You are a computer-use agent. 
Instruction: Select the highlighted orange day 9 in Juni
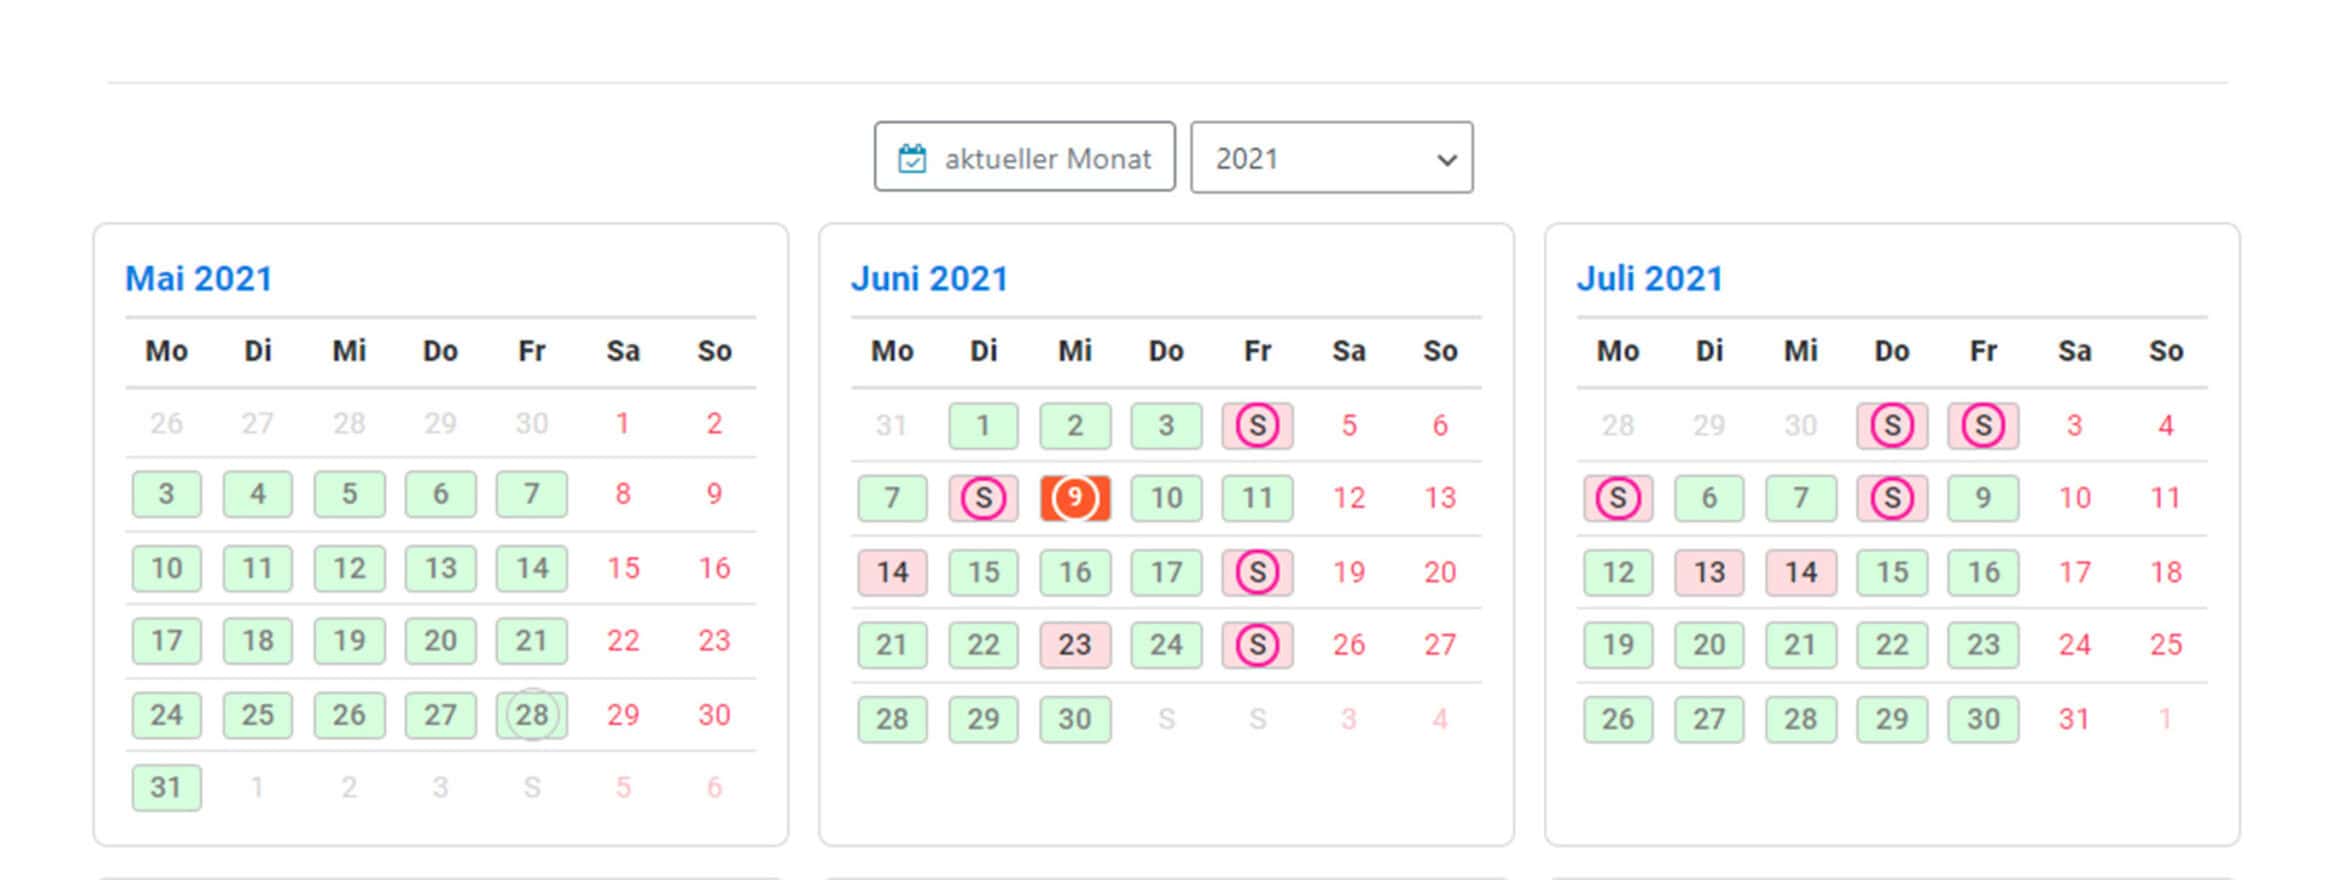click(1074, 498)
